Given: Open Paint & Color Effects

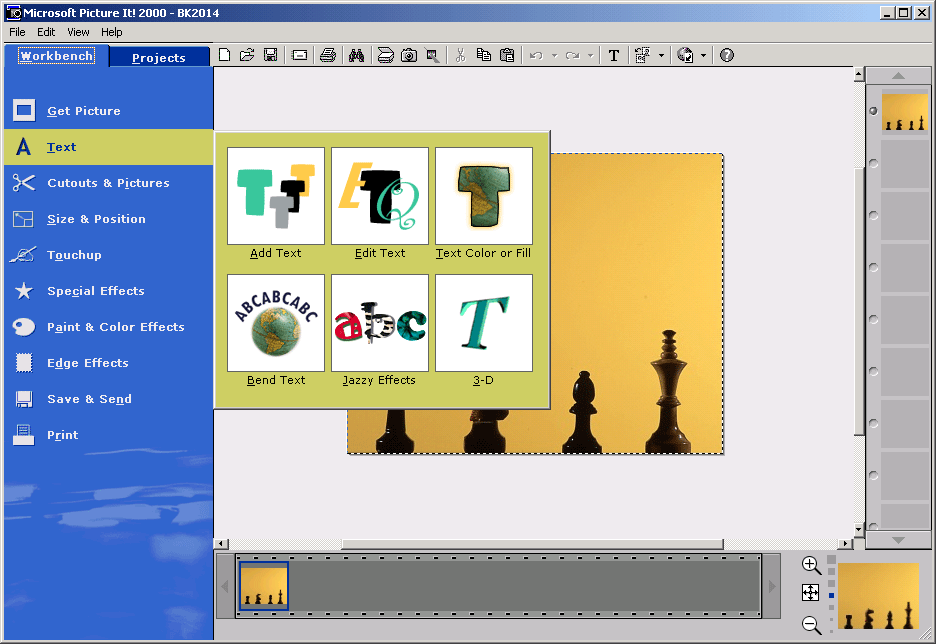Looking at the screenshot, I should (x=109, y=327).
